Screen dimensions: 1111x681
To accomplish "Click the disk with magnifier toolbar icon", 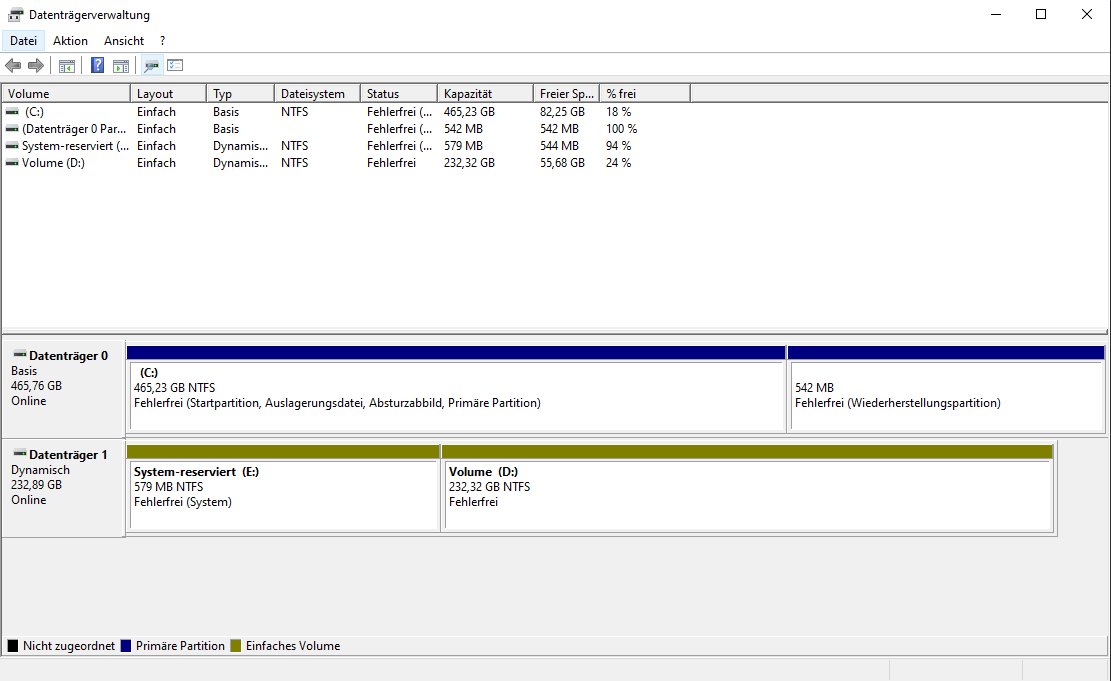I will pos(151,66).
